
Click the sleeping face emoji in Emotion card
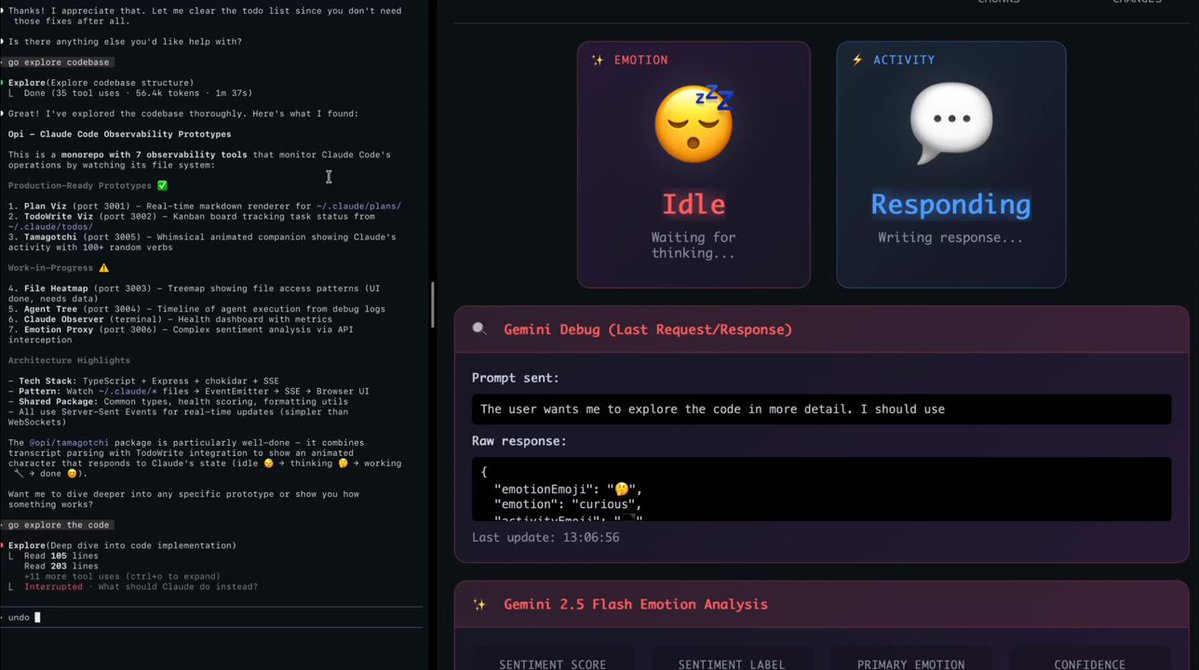point(693,124)
